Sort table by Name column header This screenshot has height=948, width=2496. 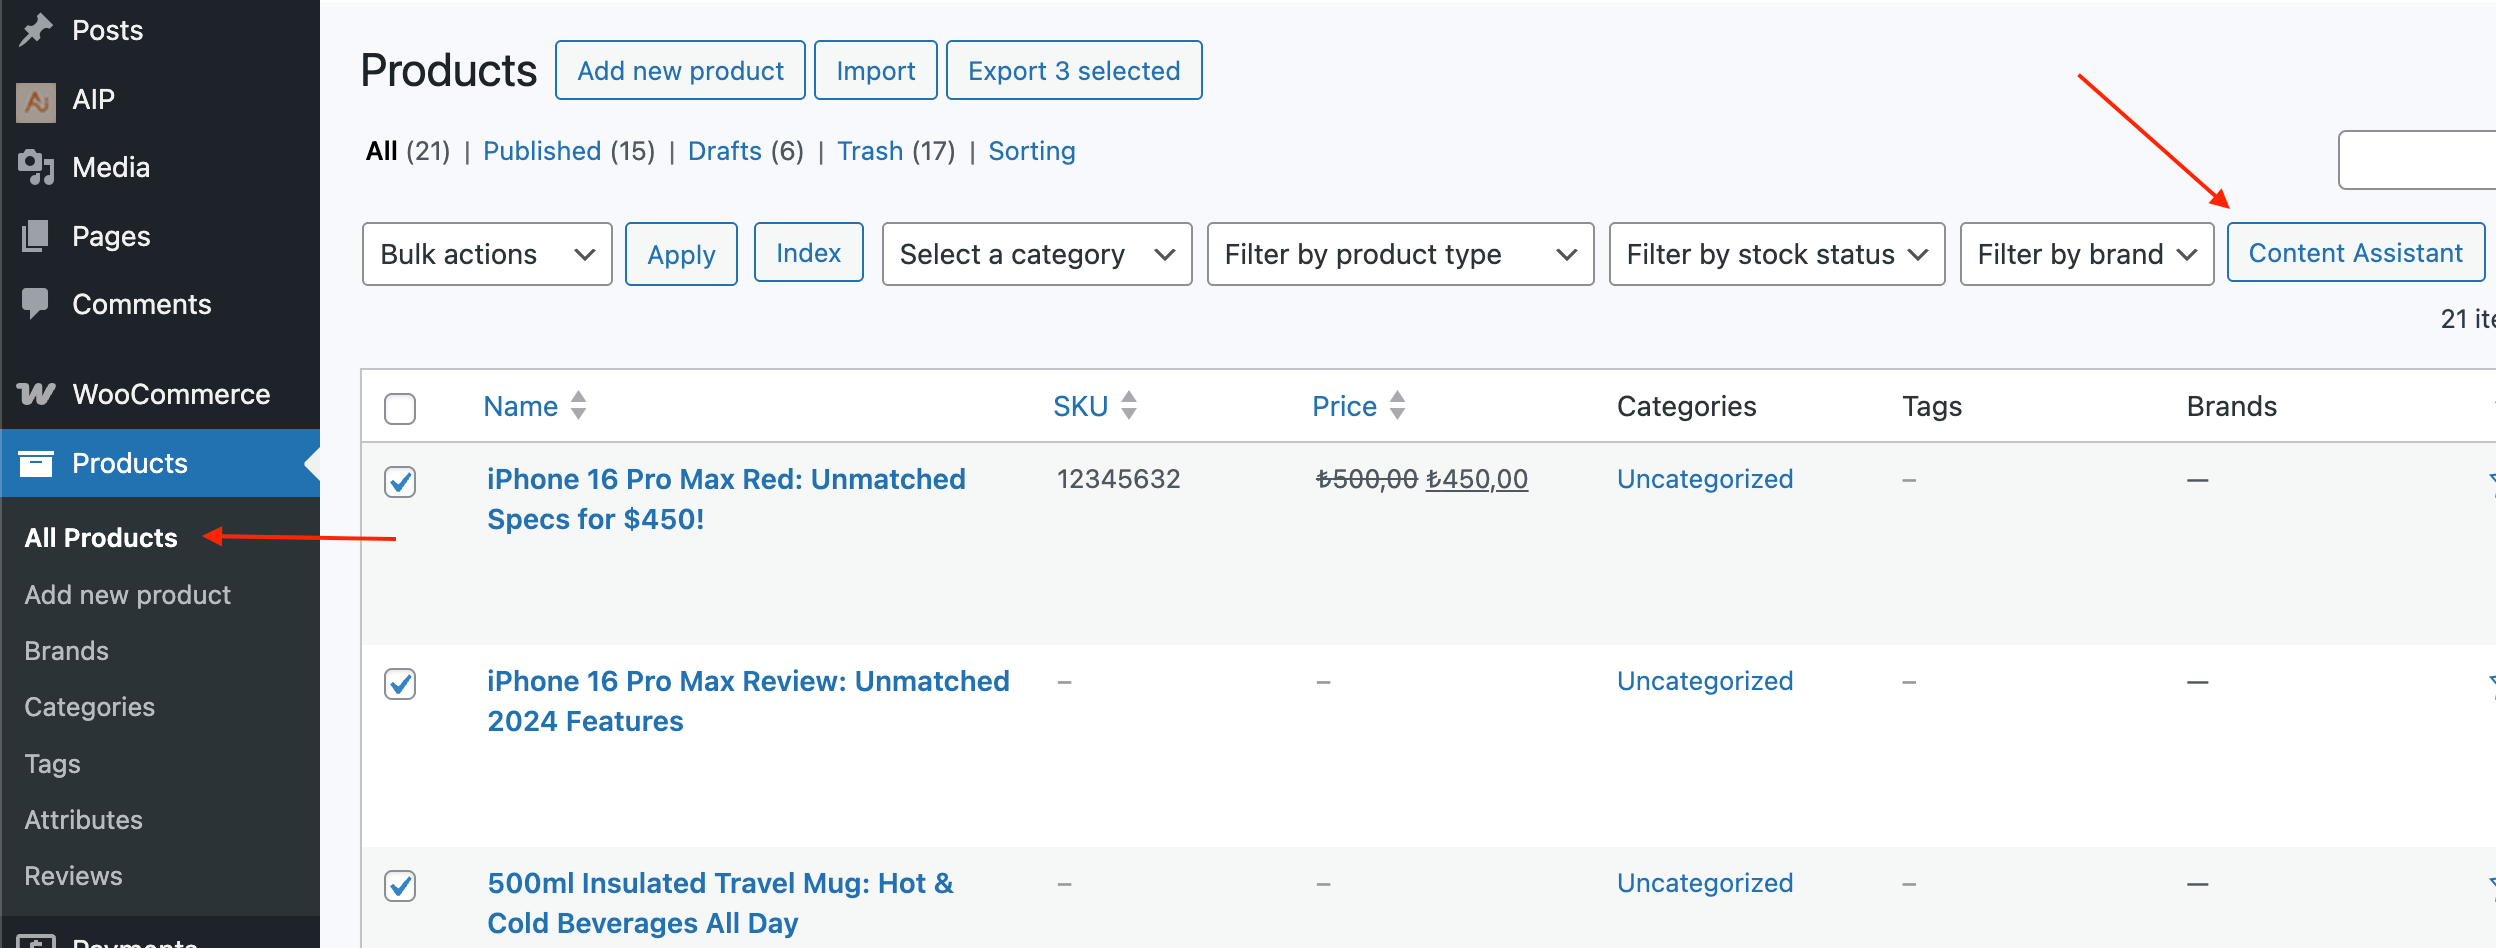tap(521, 406)
